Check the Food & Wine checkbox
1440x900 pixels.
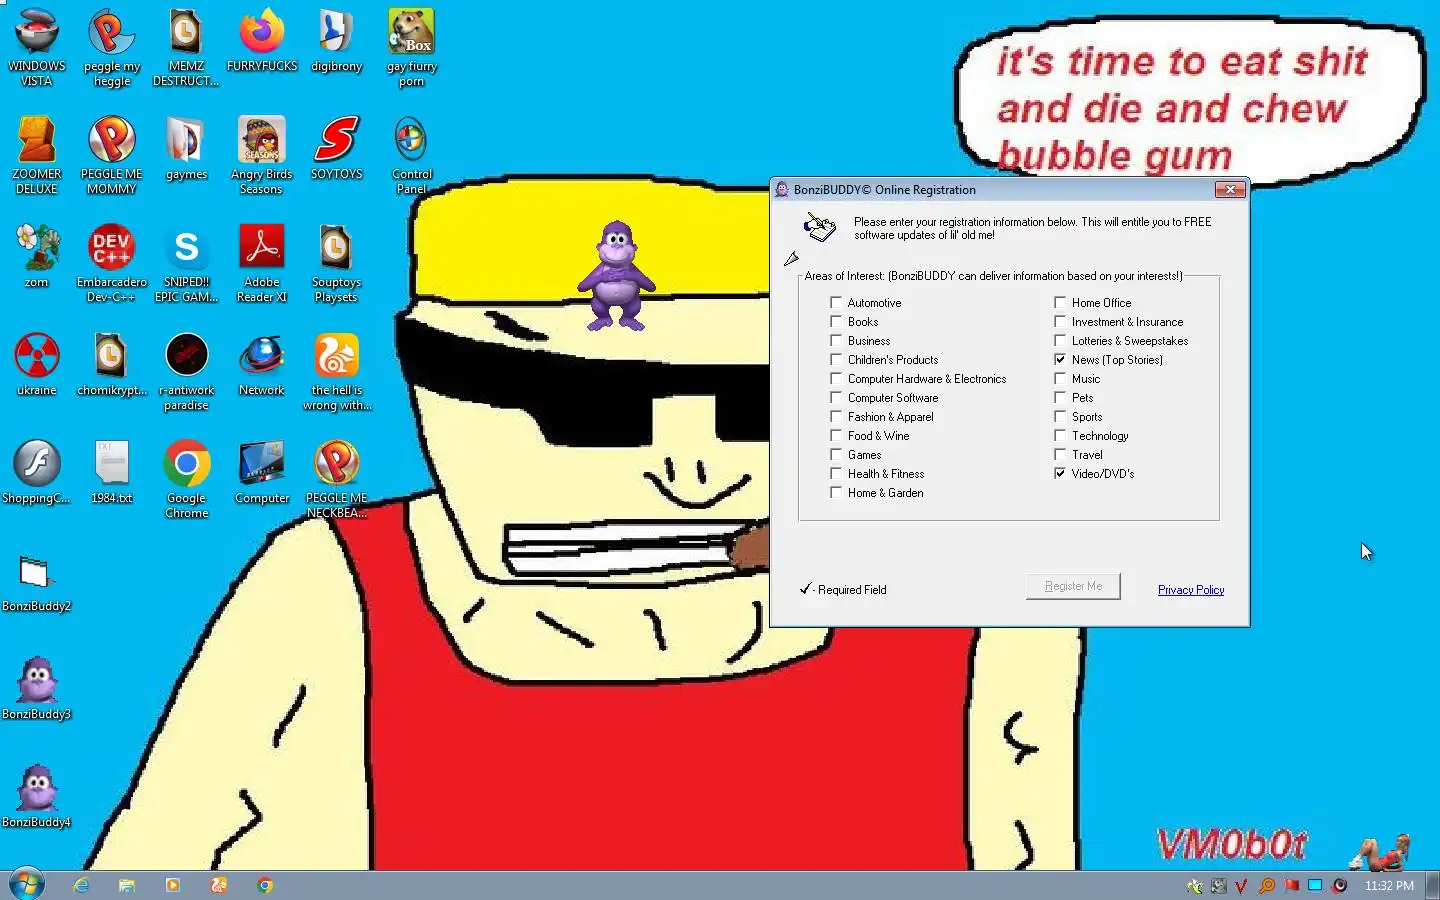[x=836, y=435]
